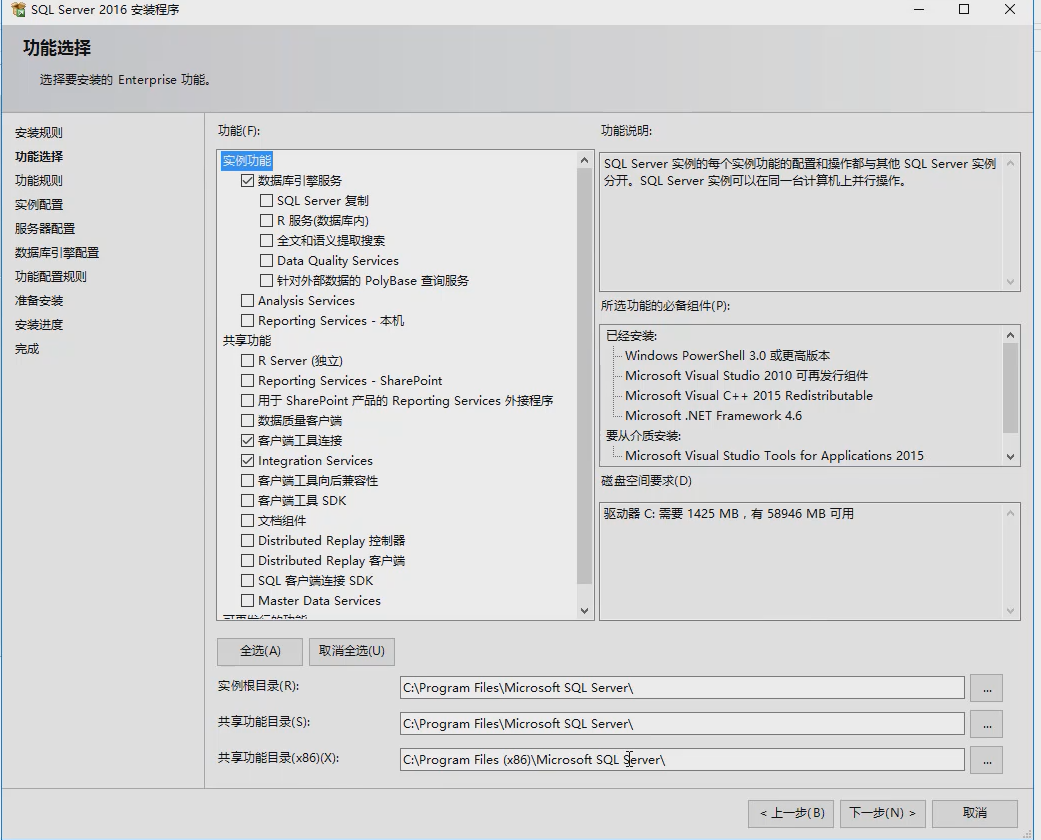Uncheck Integration Services checkbox
Viewport: 1041px width, 840px height.
click(247, 460)
